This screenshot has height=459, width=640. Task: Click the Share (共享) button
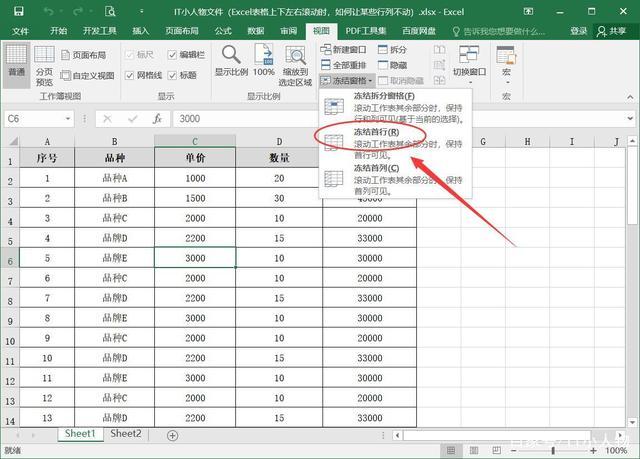[611, 31]
